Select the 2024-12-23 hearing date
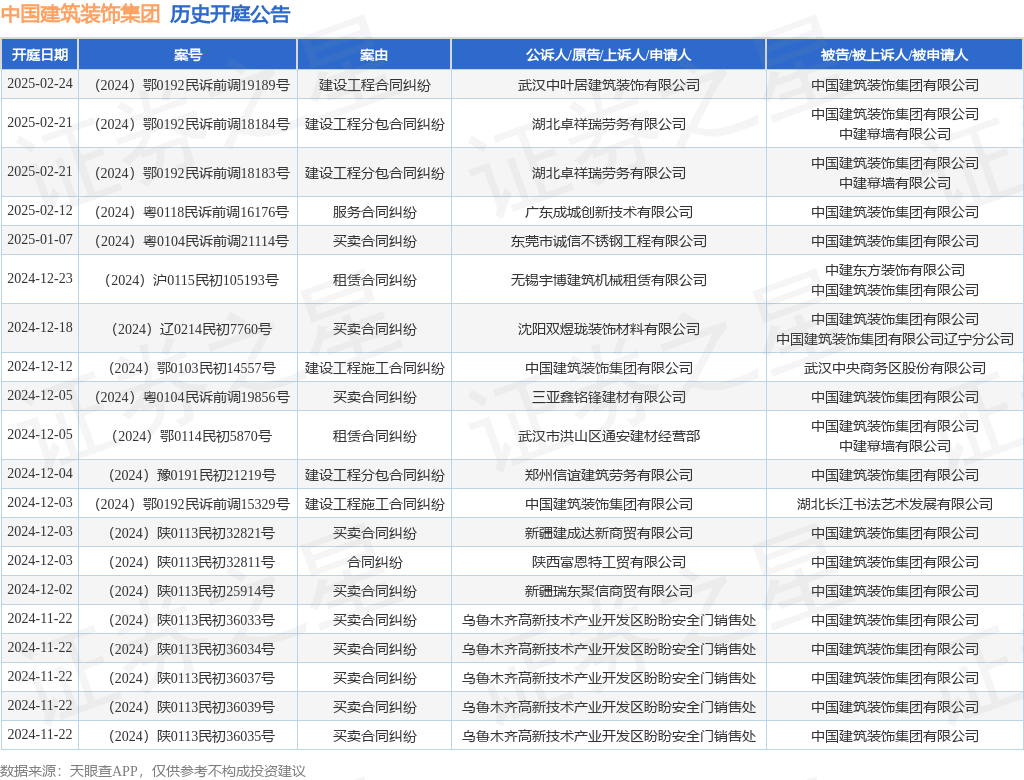This screenshot has width=1024, height=780. click(x=41, y=280)
